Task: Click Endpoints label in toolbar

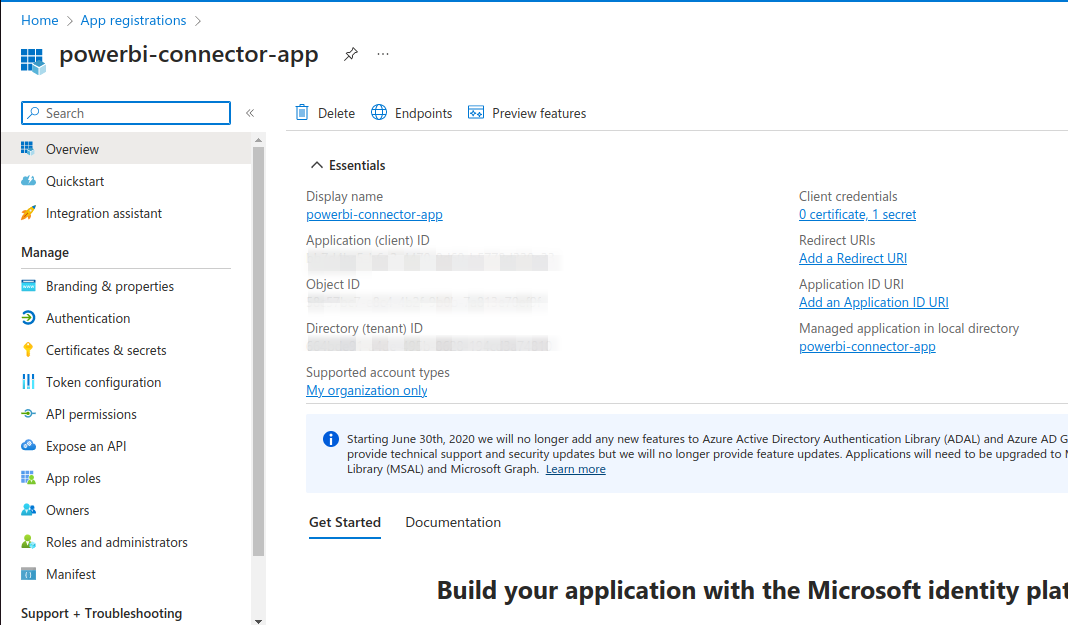Action: click(x=423, y=113)
